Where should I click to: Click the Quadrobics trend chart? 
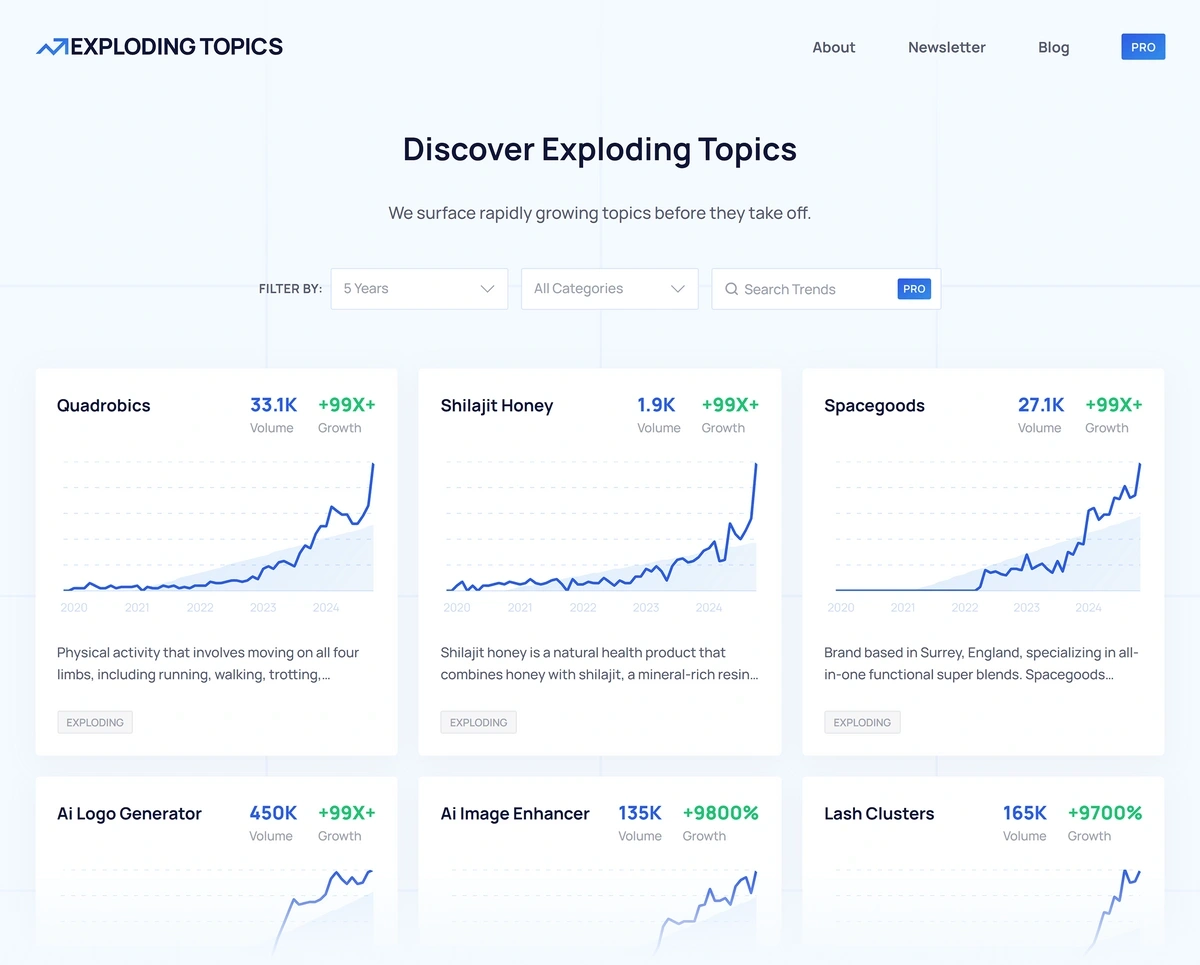coord(217,527)
